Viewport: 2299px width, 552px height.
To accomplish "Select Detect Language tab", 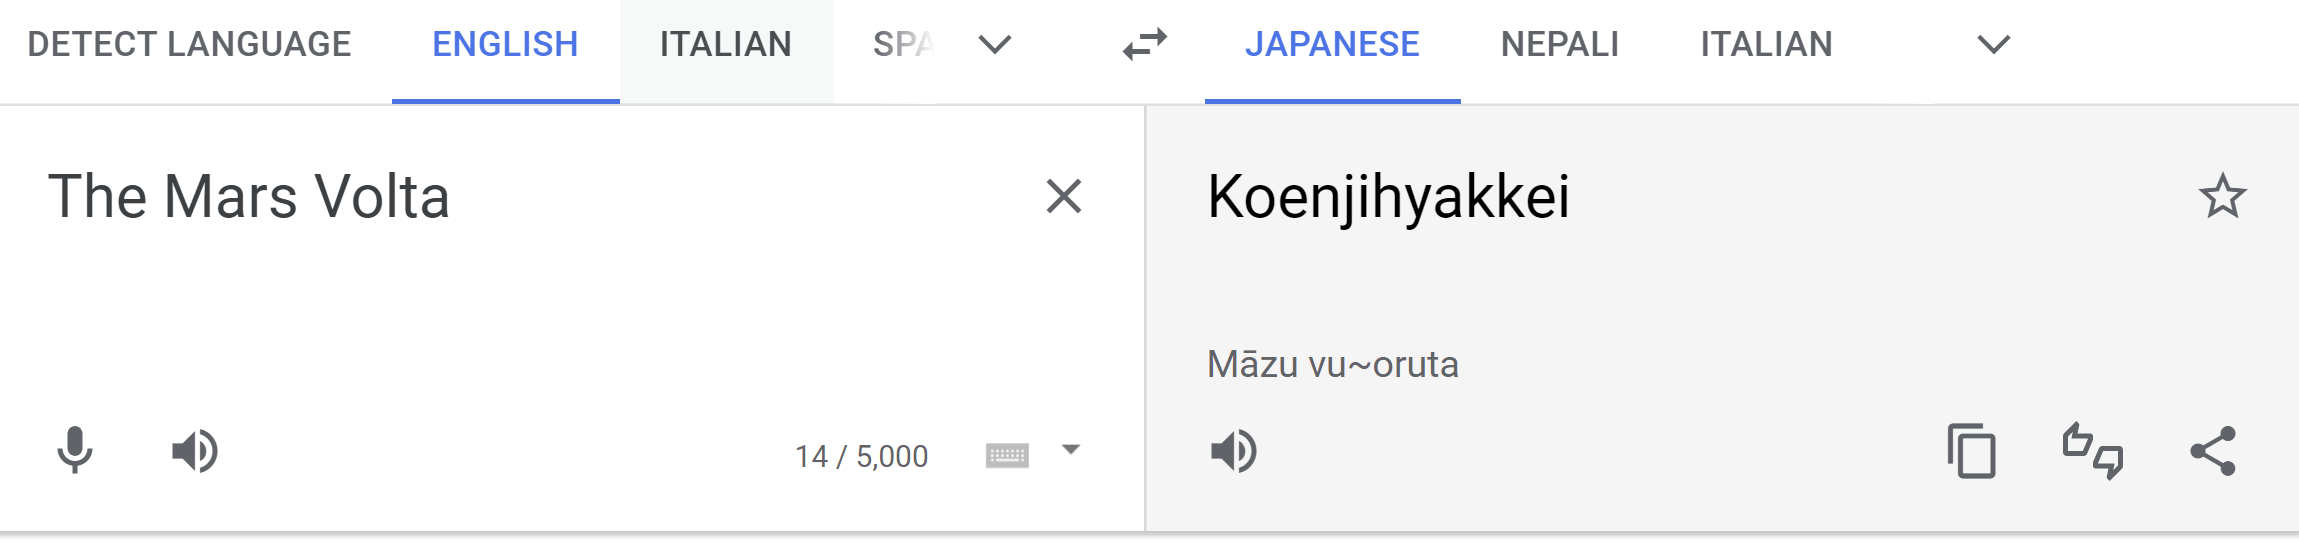I will pos(189,45).
